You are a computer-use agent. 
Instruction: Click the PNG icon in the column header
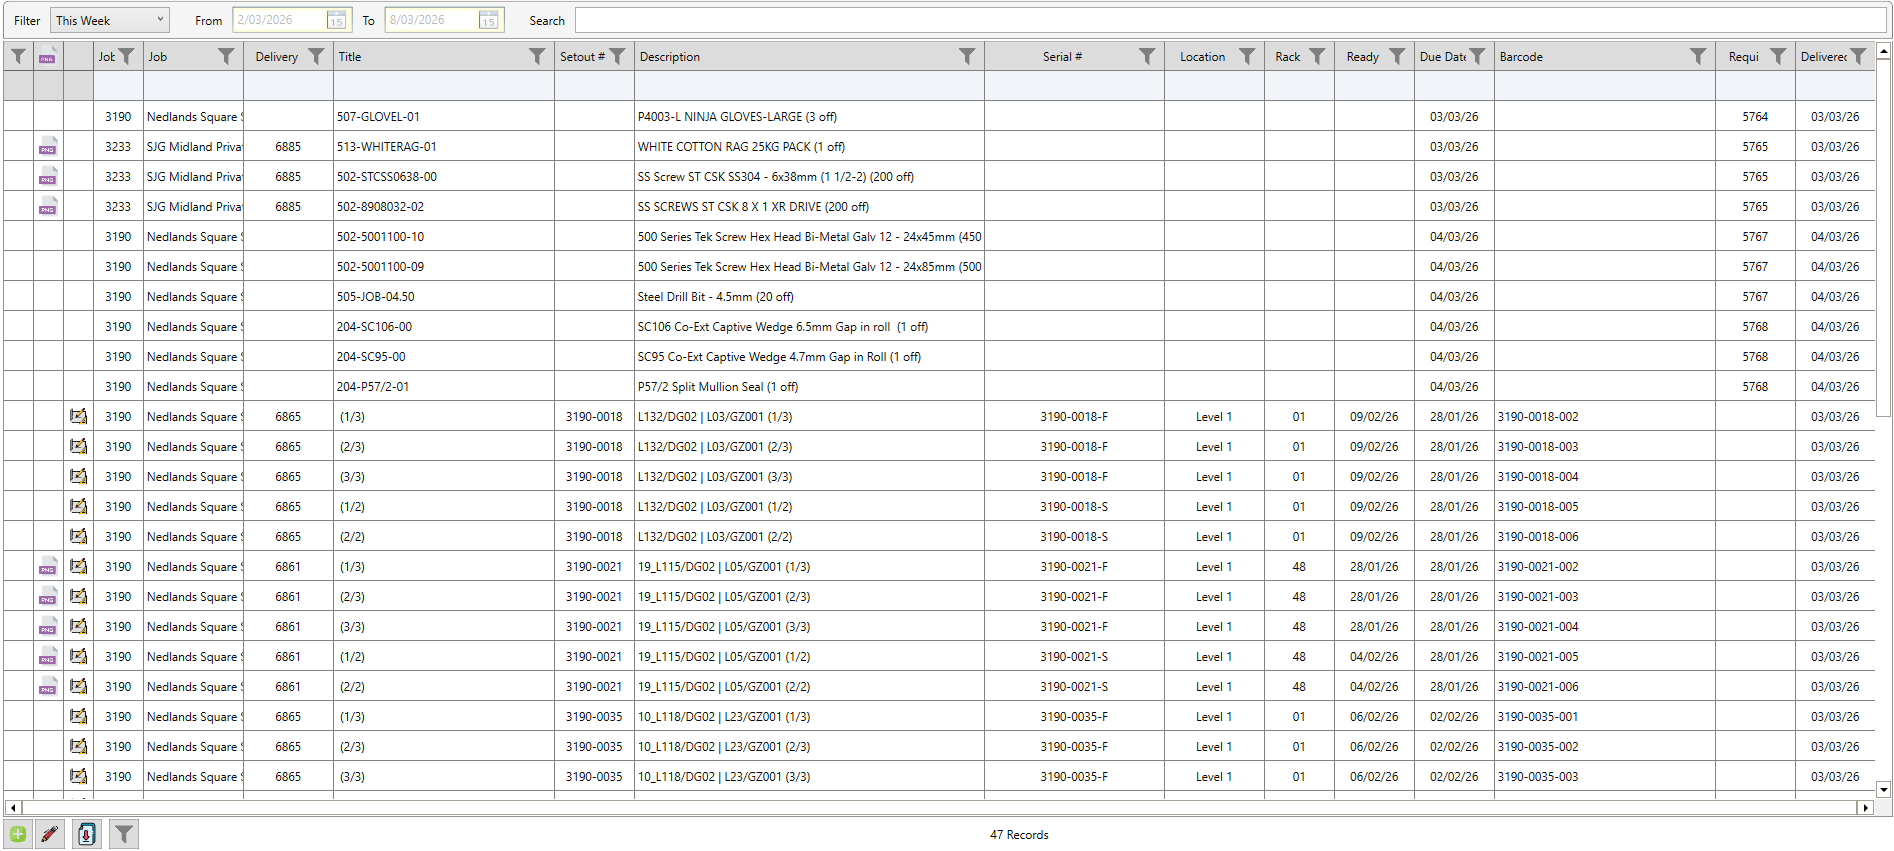point(48,57)
